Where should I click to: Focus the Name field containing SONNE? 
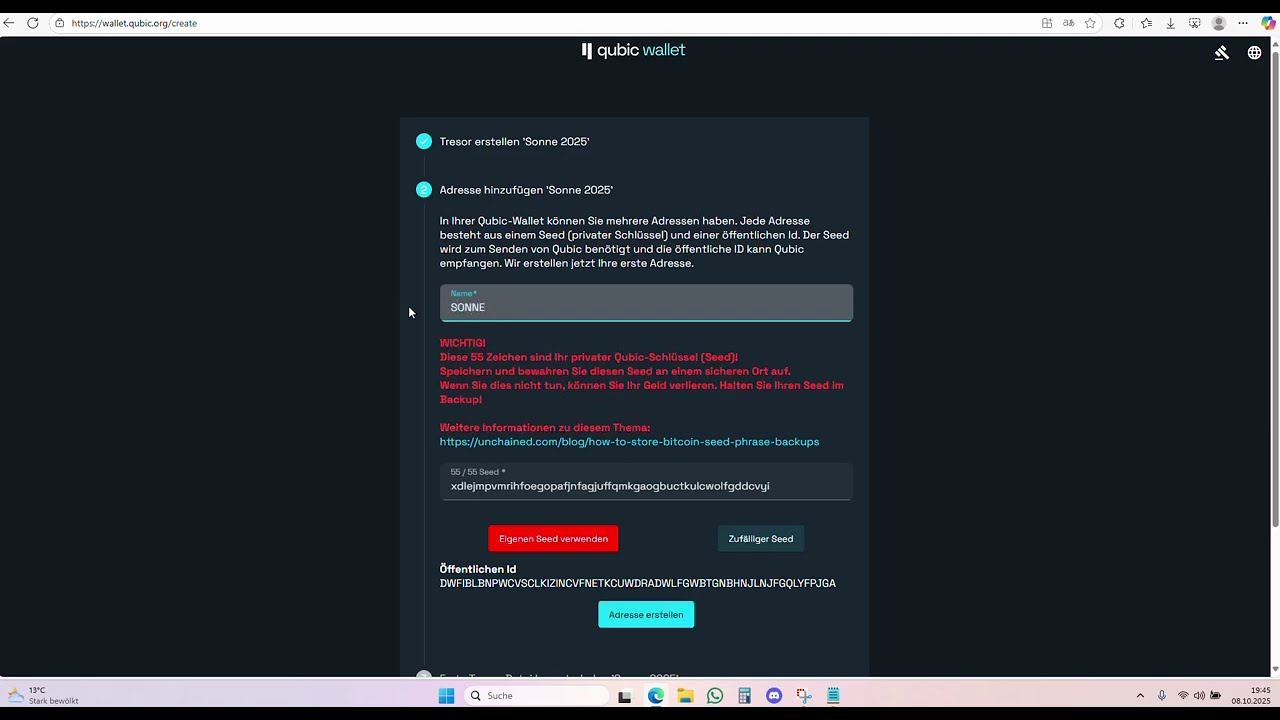(646, 303)
